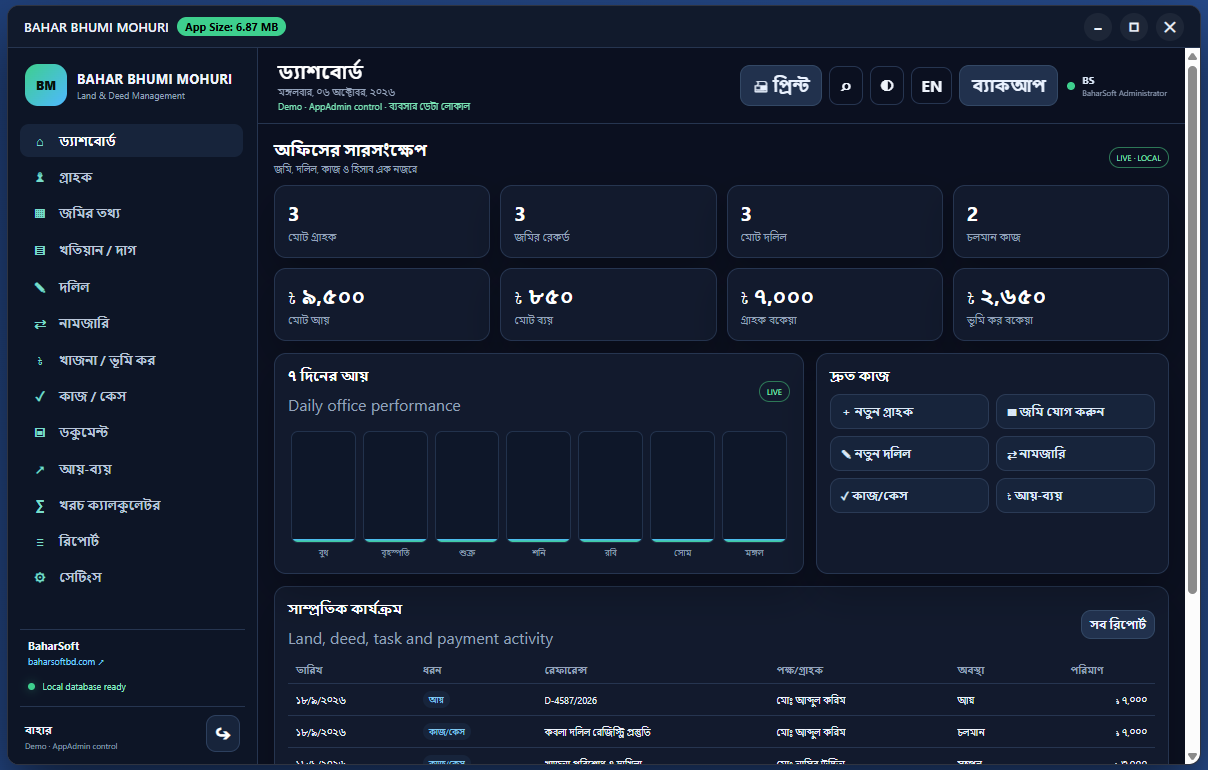The image size is (1208, 770).
Task: Open ড্যাশবোর্ড in the sidebar
Action: point(131,141)
